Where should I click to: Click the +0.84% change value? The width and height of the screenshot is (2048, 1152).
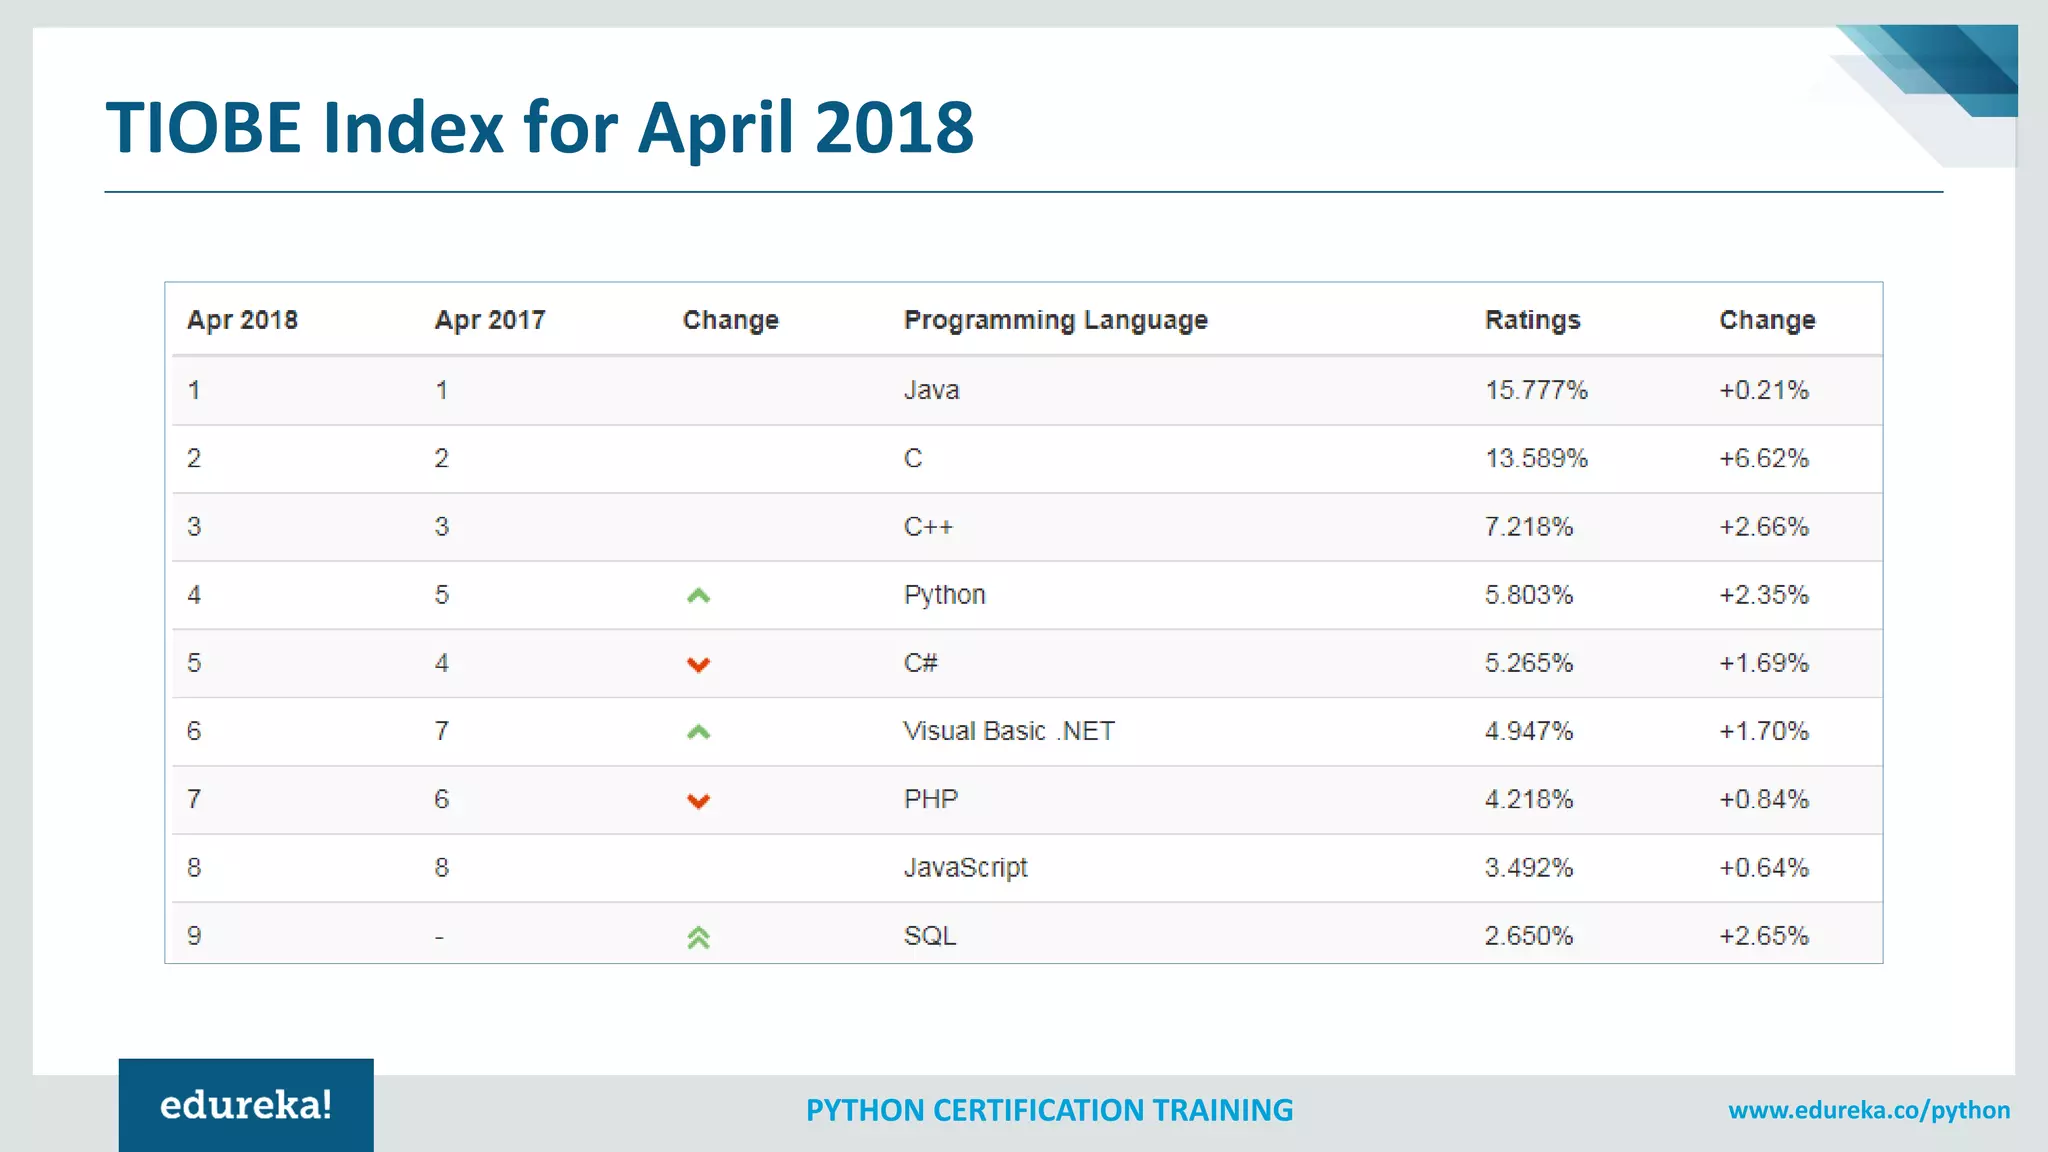click(x=1764, y=799)
